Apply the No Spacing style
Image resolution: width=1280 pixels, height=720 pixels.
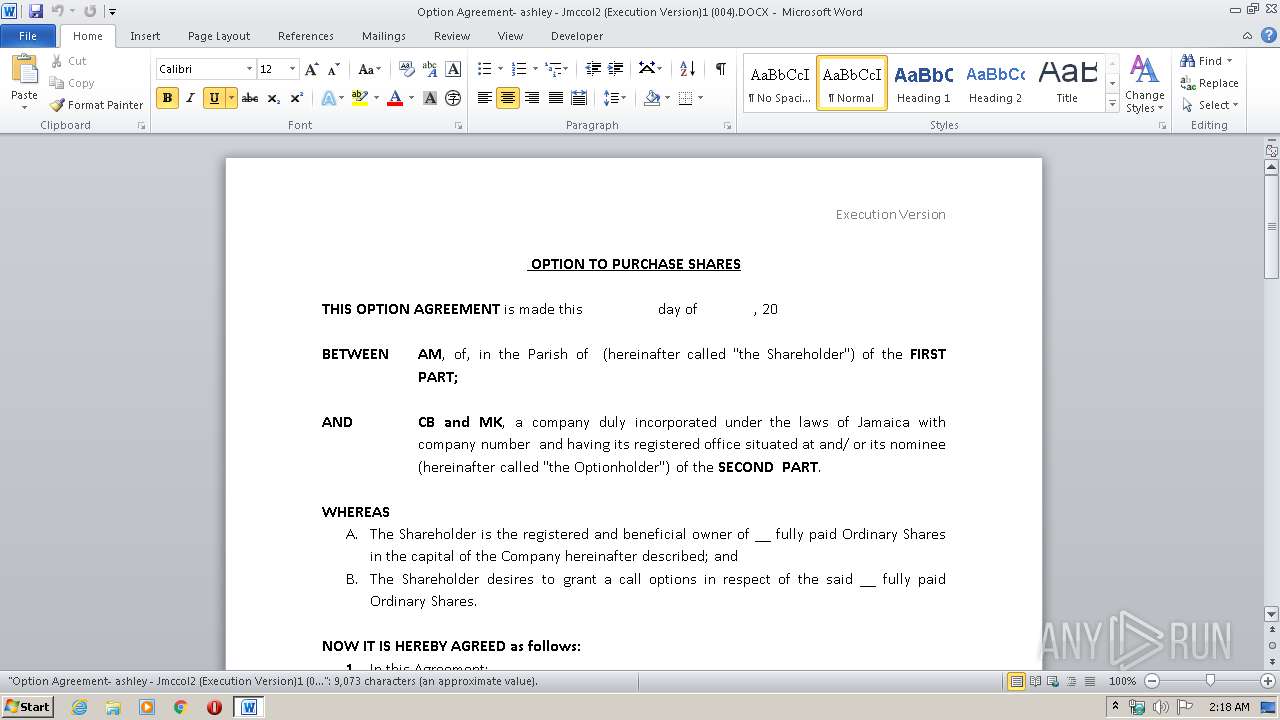coord(779,83)
